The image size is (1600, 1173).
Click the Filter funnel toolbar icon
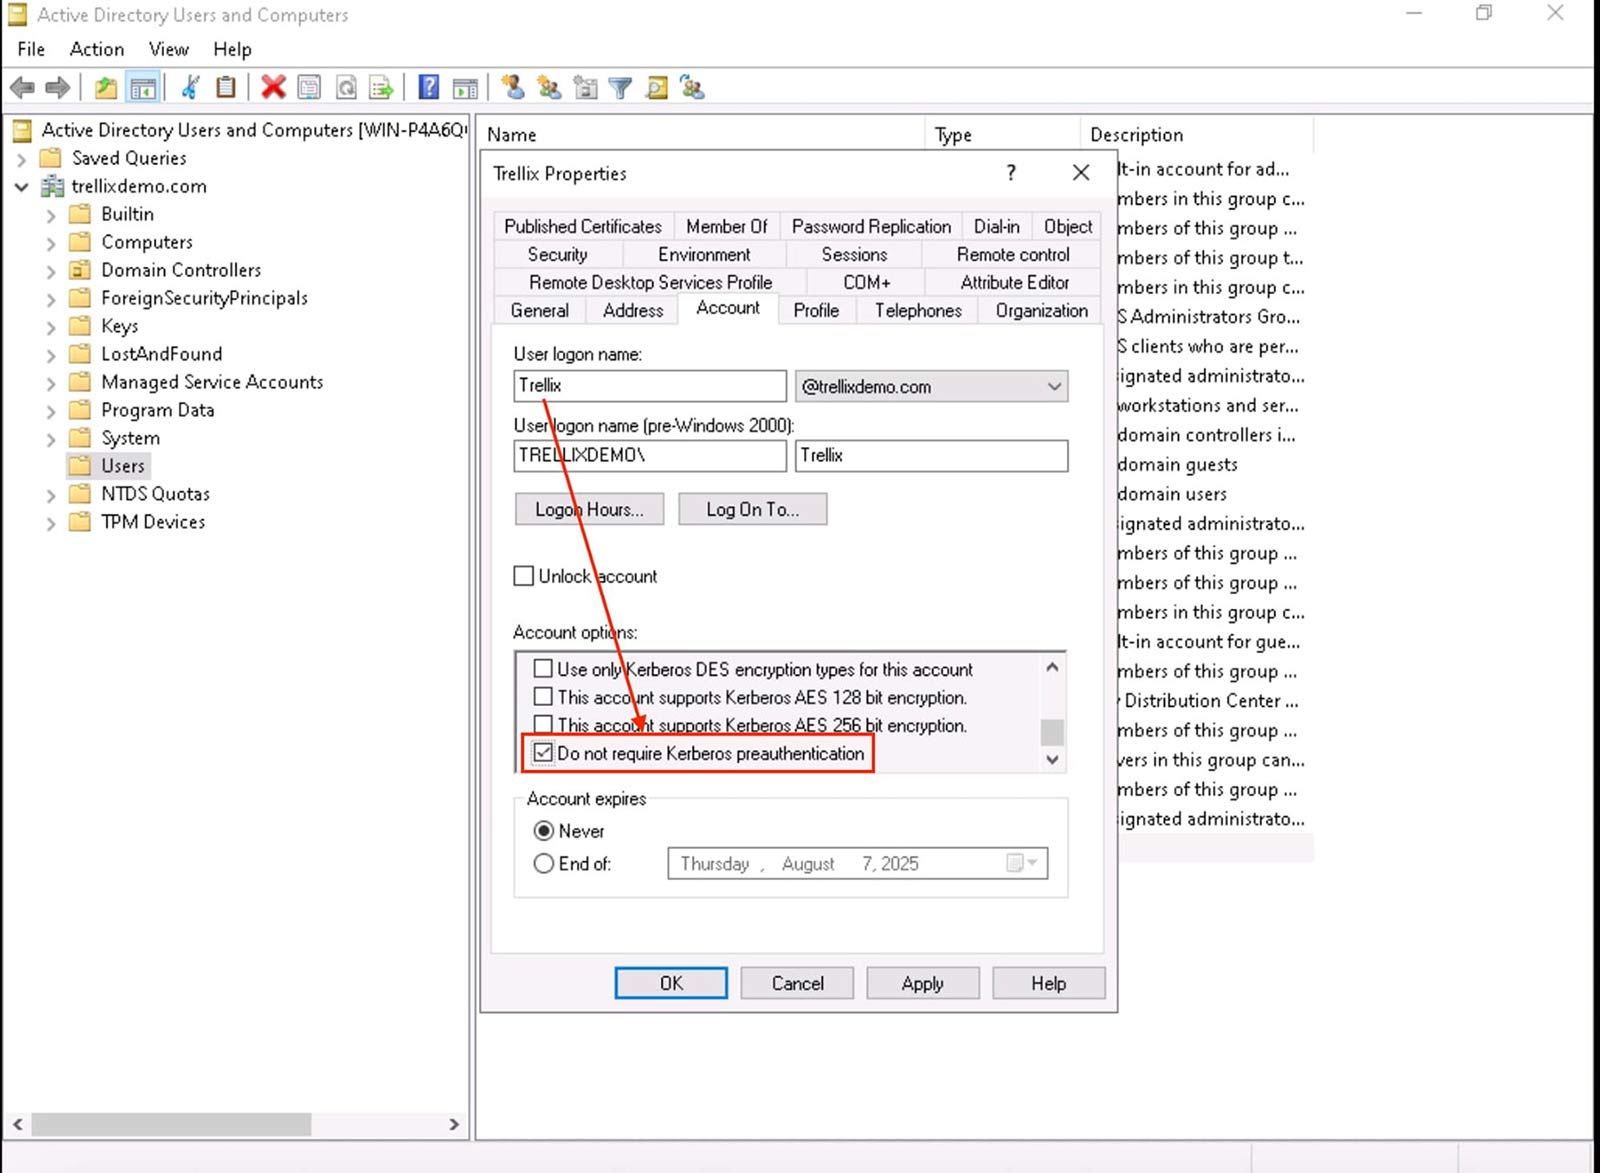point(620,88)
